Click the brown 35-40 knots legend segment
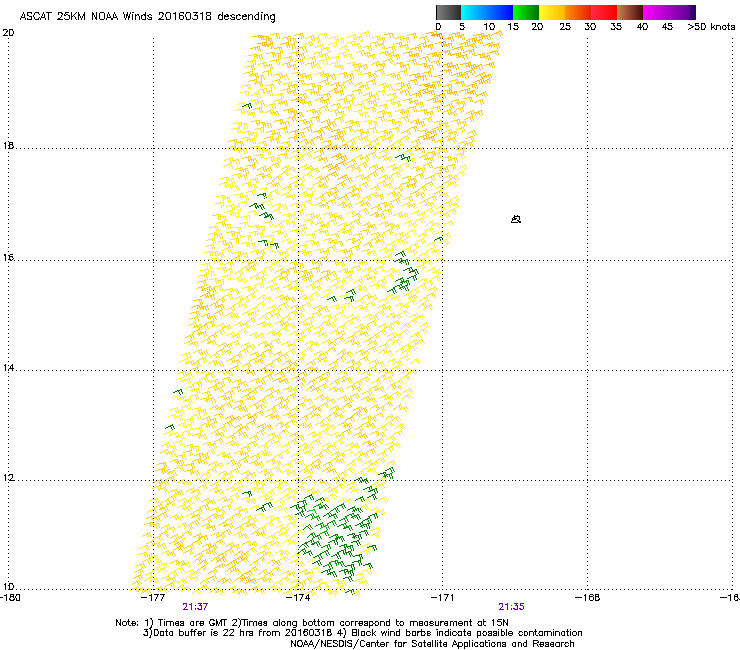 pos(630,12)
